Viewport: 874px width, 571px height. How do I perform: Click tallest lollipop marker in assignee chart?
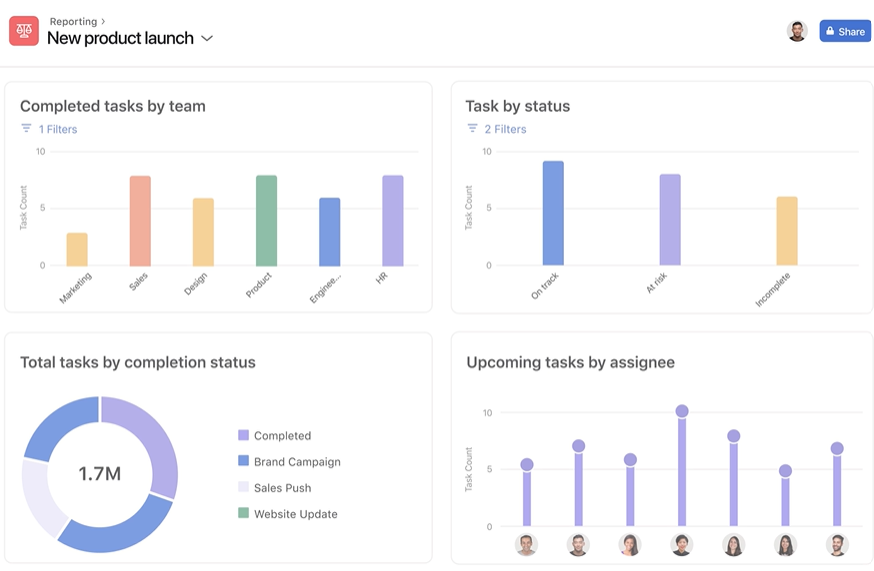(682, 412)
